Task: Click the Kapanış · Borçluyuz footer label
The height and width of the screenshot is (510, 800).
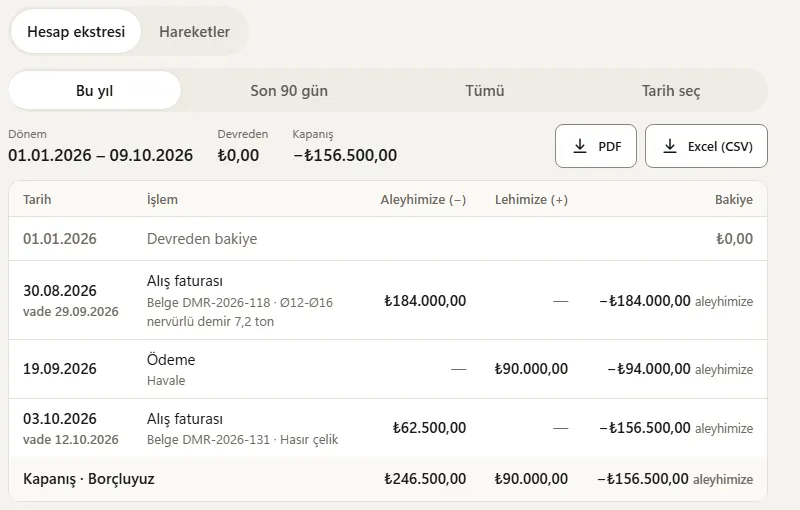Action: (89, 479)
